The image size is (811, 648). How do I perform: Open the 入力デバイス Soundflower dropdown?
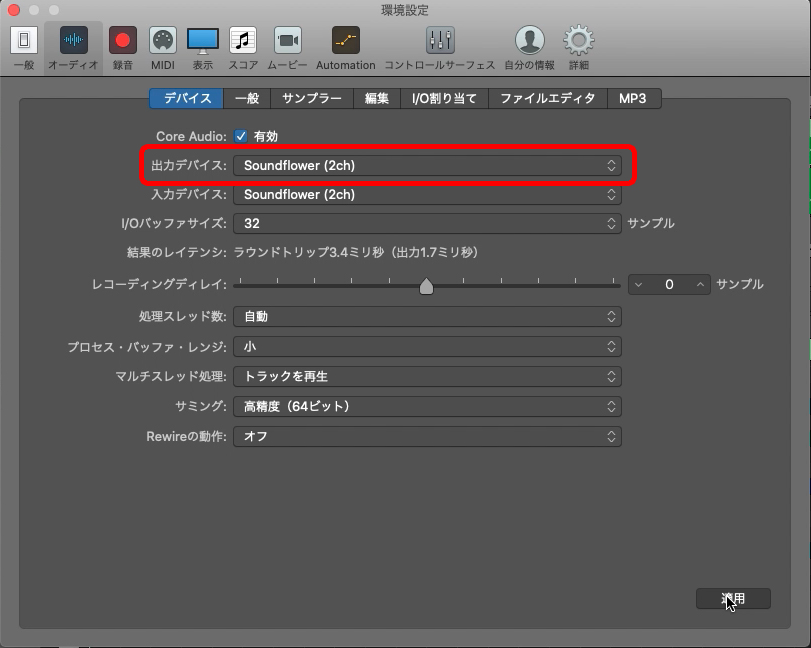(427, 194)
